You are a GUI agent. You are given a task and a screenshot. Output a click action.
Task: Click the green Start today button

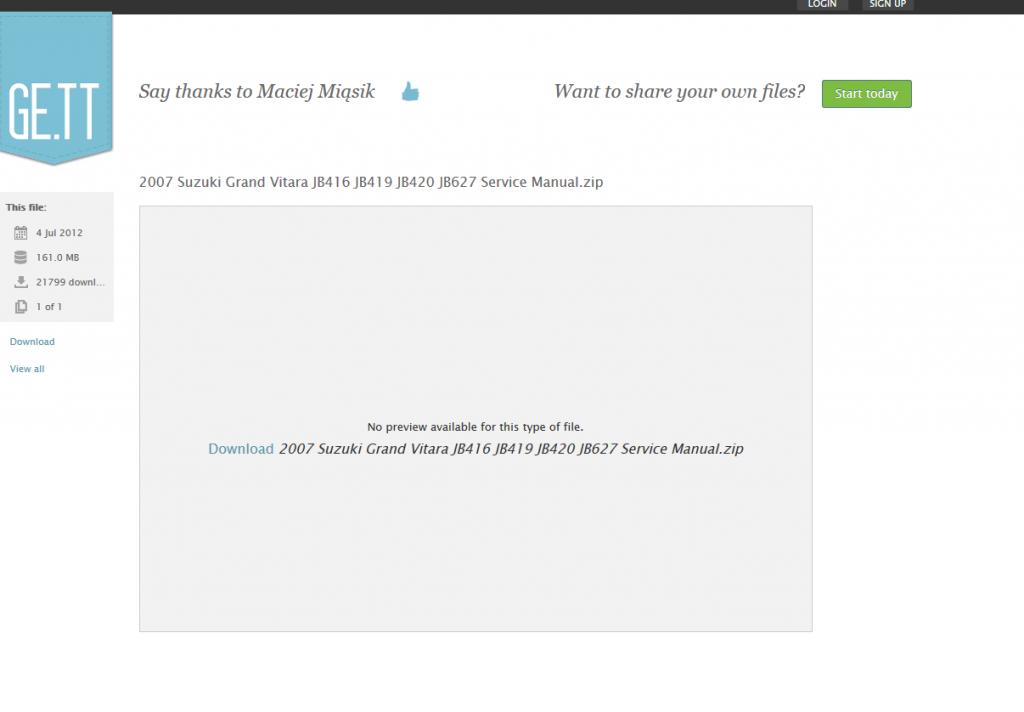coord(867,94)
